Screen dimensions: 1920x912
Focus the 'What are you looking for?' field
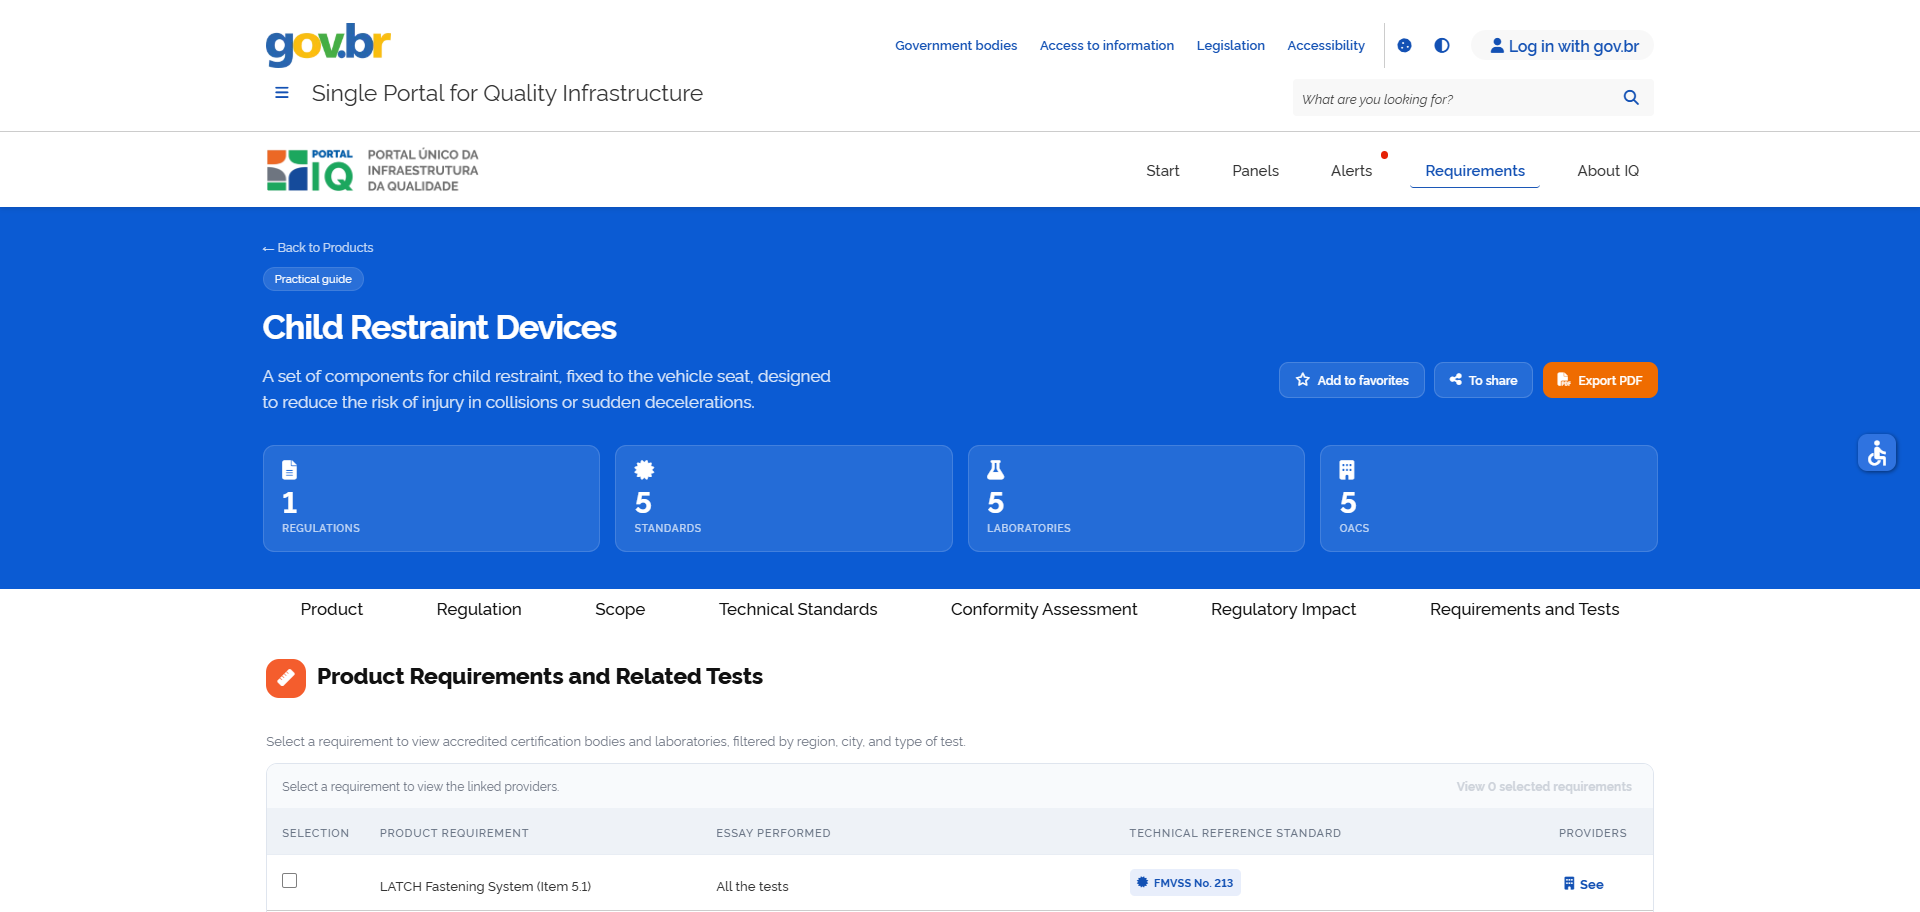(x=1455, y=99)
